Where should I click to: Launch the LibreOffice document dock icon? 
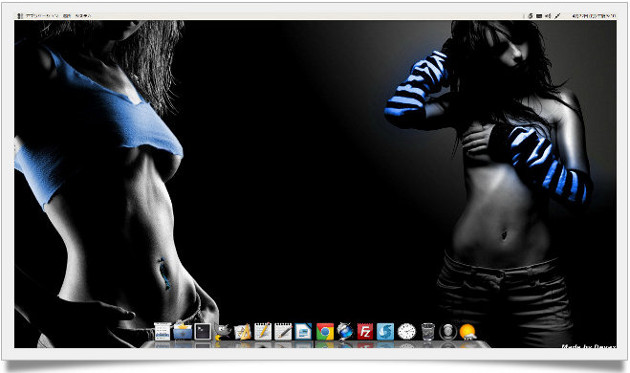coord(303,332)
